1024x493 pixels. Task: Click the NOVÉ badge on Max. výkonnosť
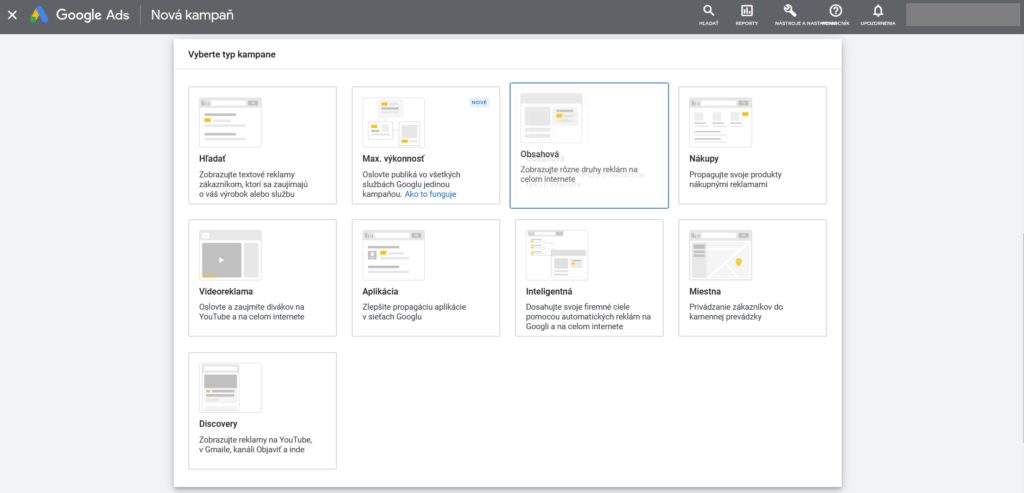click(479, 103)
